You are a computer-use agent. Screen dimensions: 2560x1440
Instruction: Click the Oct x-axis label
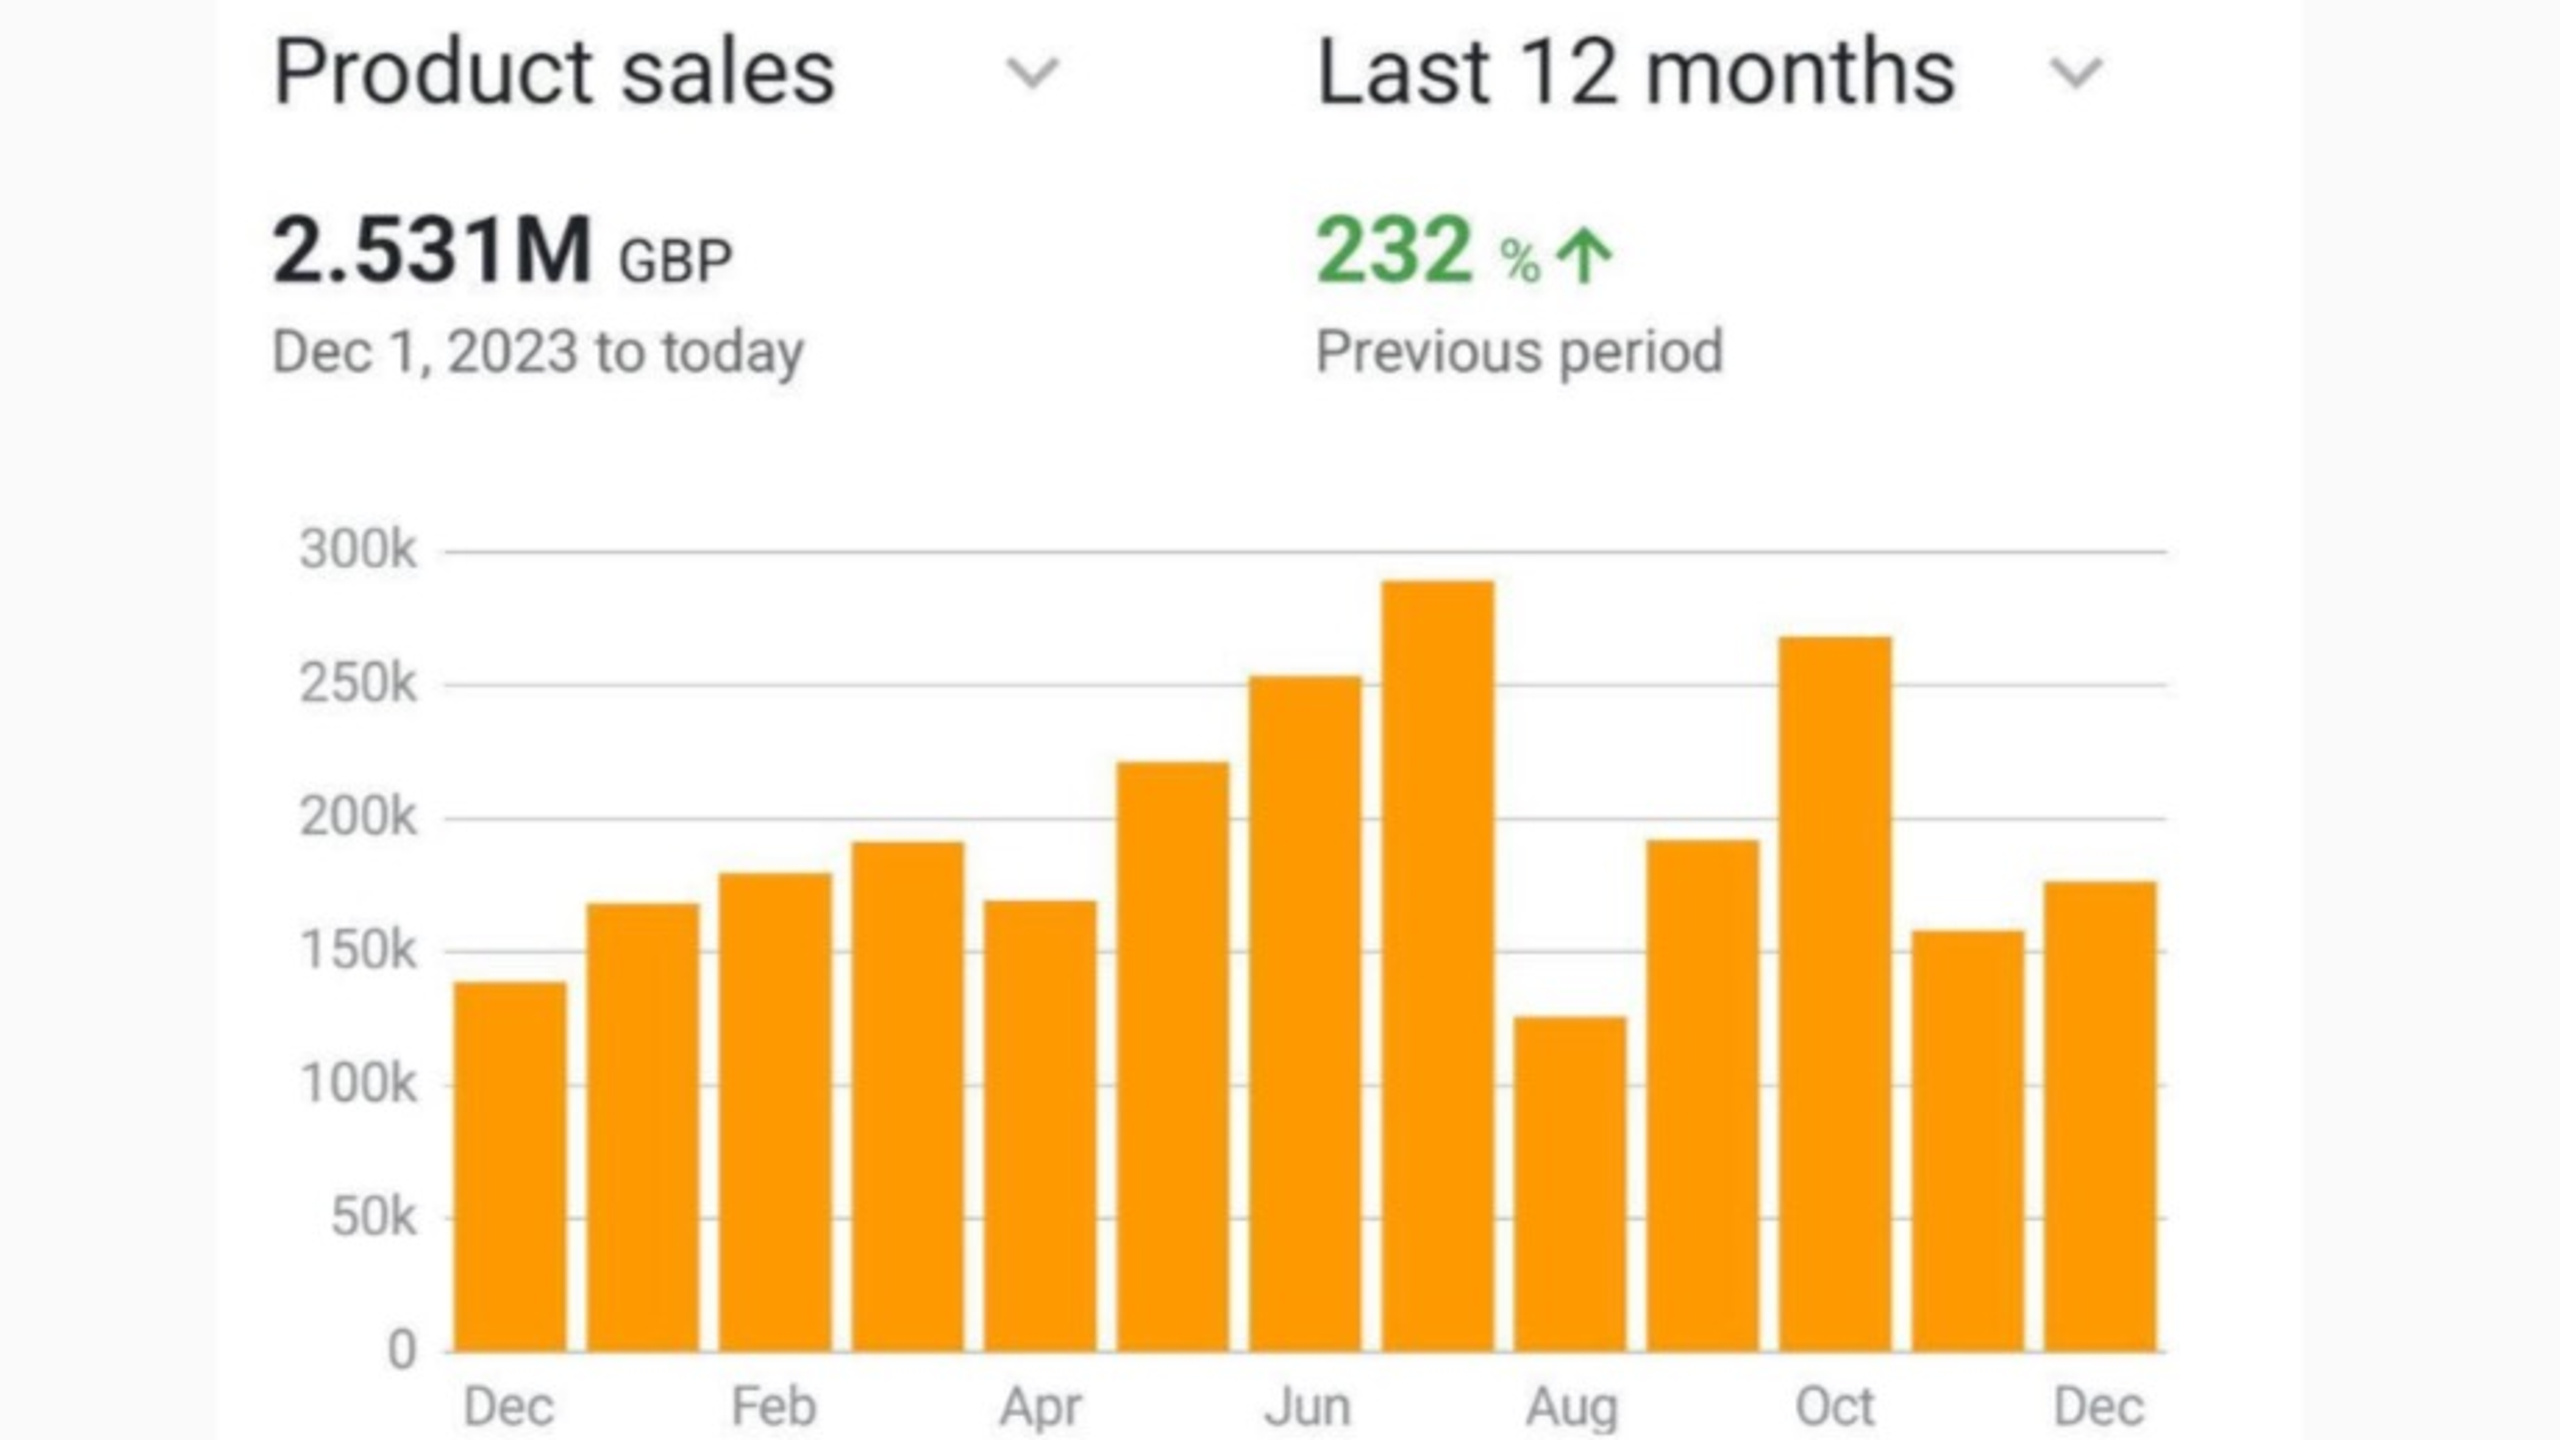tap(1834, 1407)
